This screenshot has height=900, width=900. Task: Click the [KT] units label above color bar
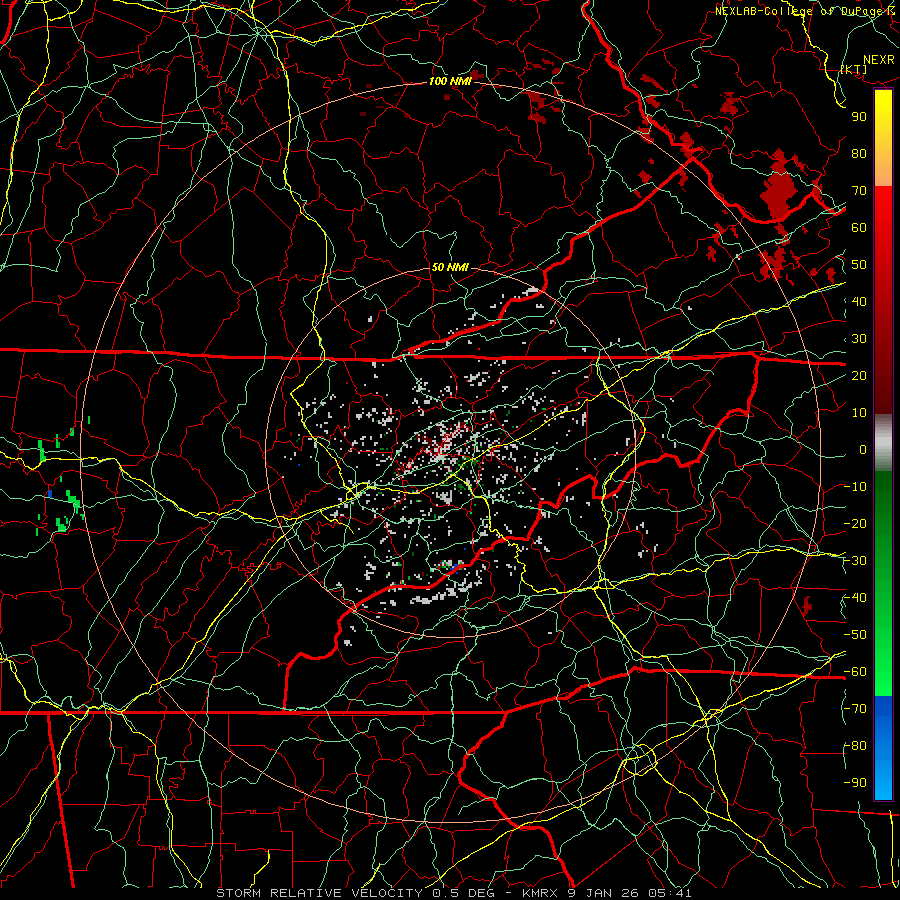[x=854, y=69]
